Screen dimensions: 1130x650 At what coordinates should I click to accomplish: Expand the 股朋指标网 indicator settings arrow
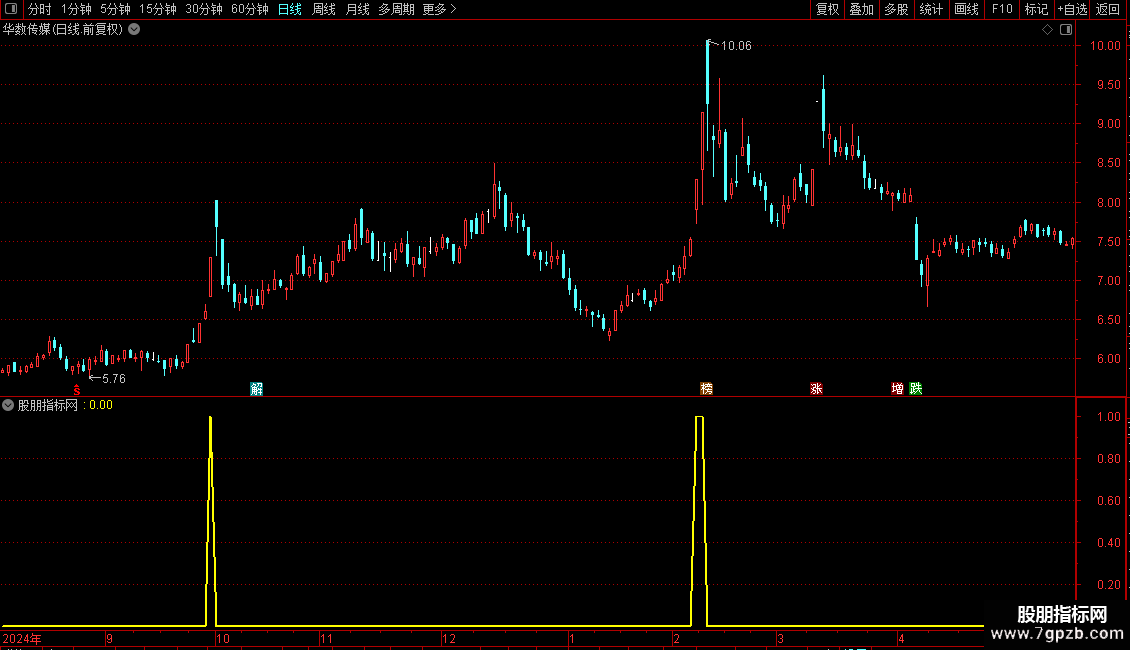8,405
